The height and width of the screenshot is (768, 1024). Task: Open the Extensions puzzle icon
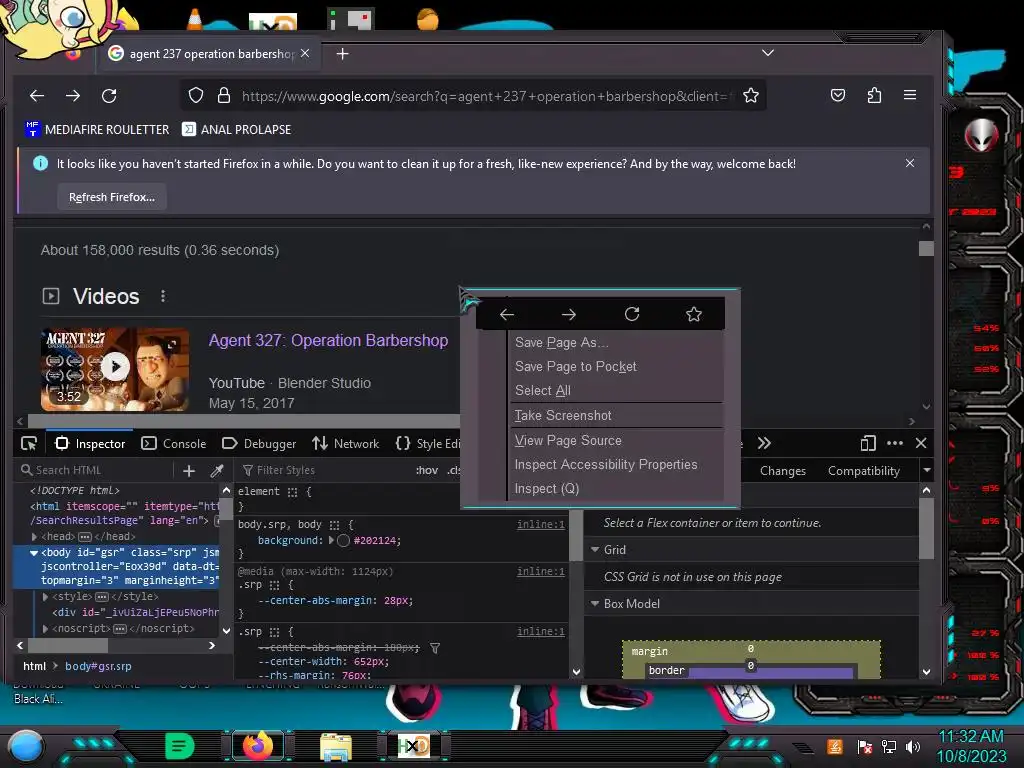874,96
